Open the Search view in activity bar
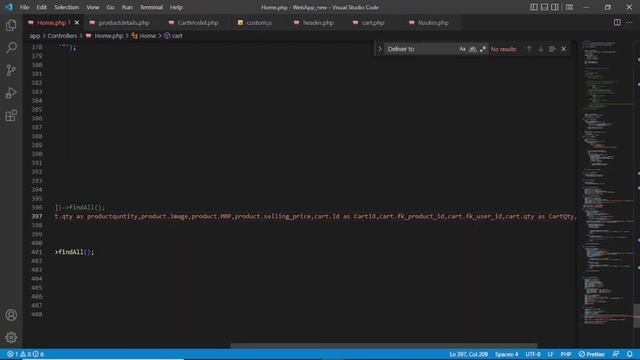The image size is (640, 360). [11, 48]
